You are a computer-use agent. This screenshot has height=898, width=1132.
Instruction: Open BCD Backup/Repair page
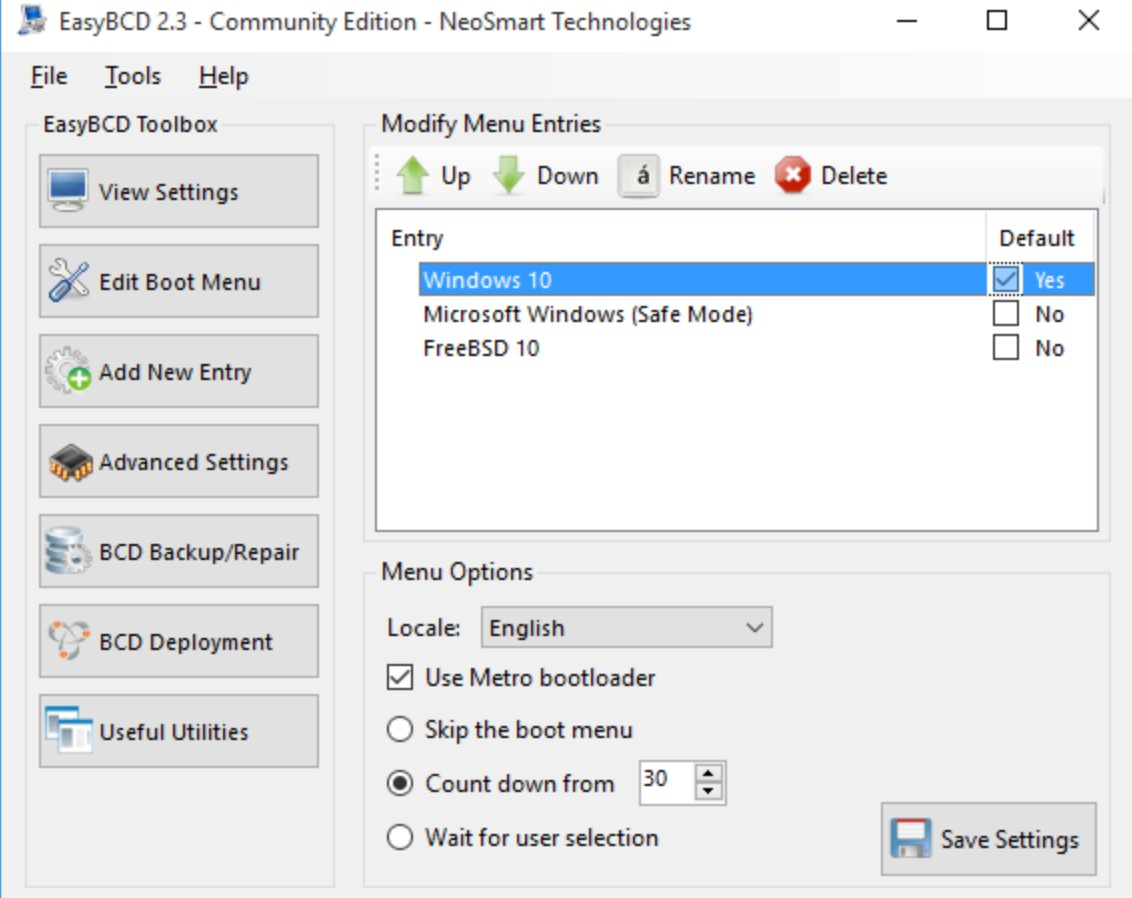(x=179, y=551)
